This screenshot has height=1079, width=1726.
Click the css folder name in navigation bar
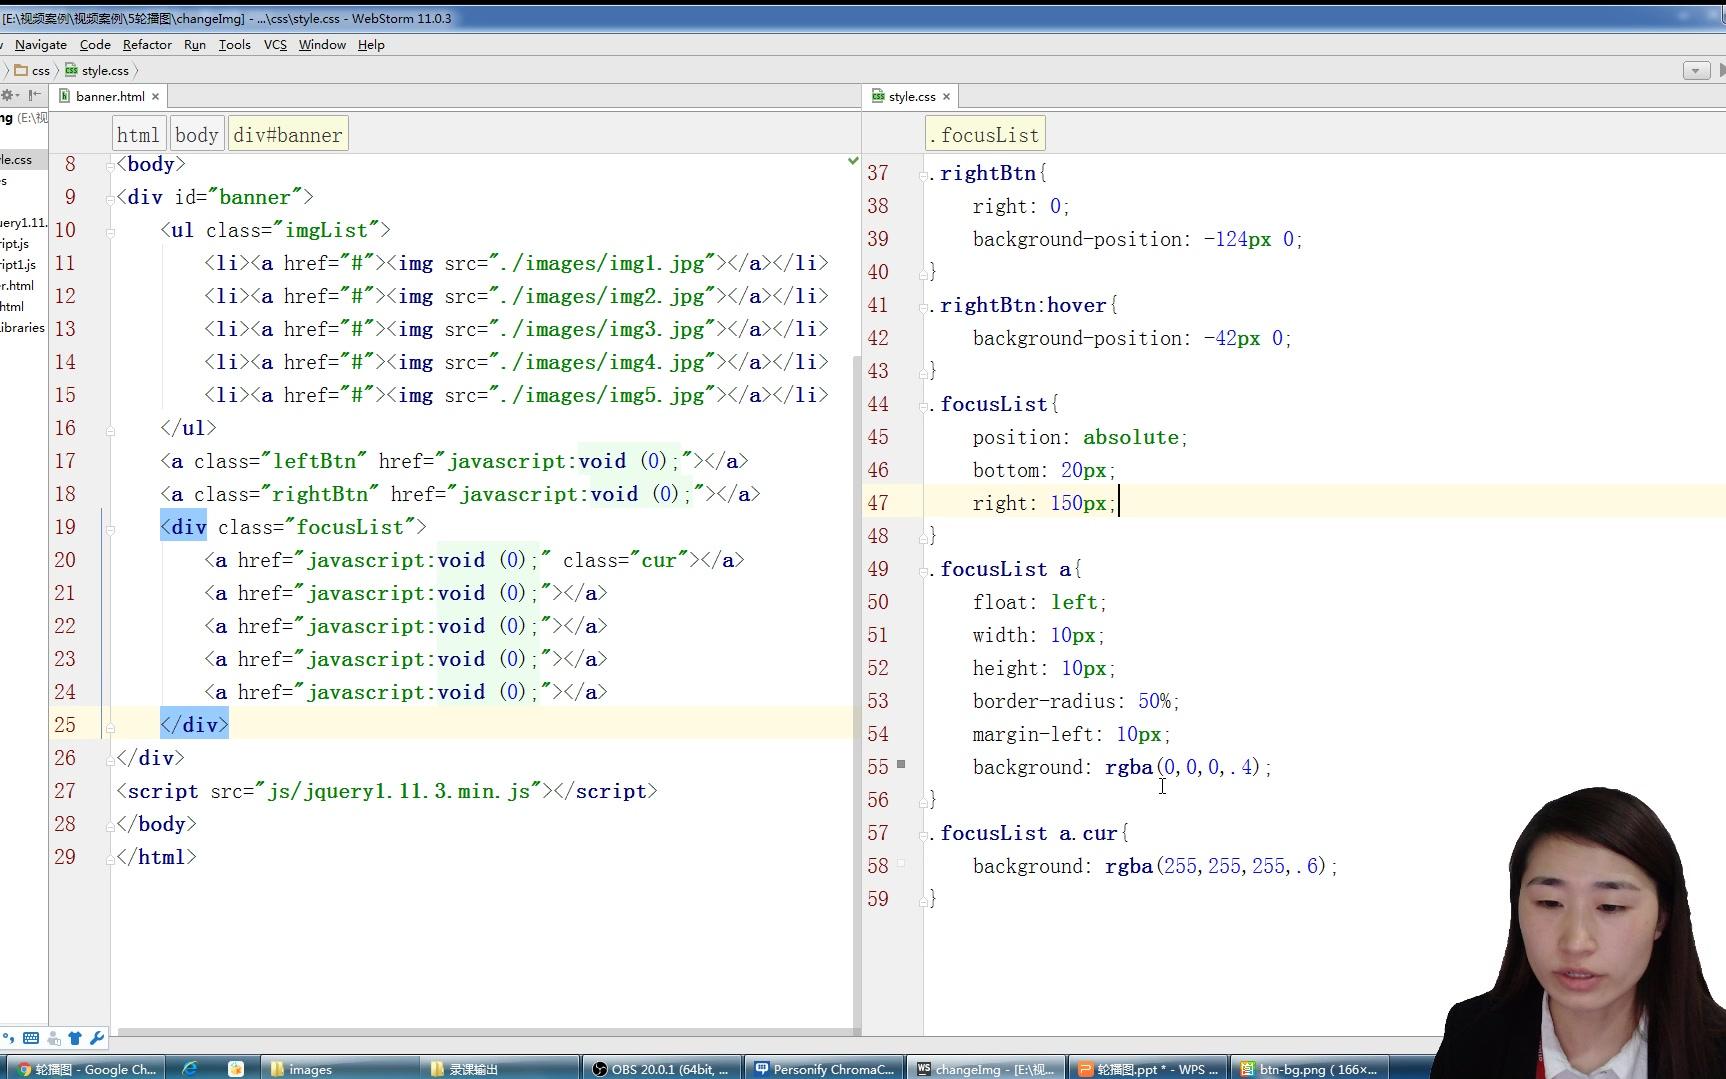(41, 70)
